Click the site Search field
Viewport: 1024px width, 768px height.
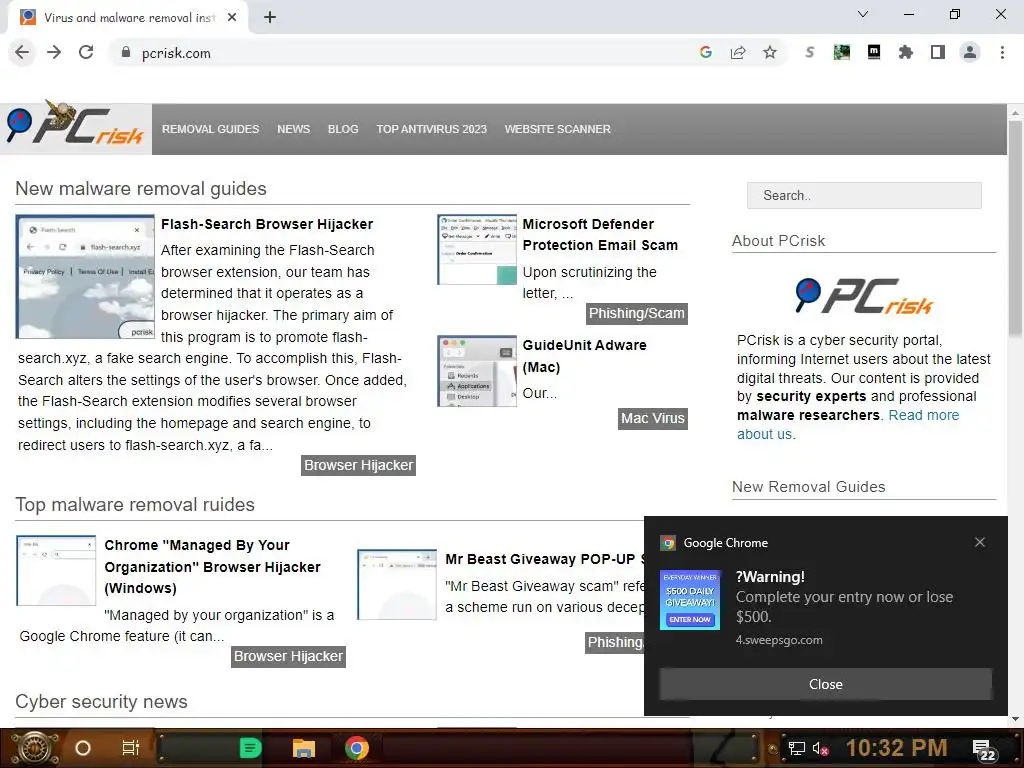864,195
